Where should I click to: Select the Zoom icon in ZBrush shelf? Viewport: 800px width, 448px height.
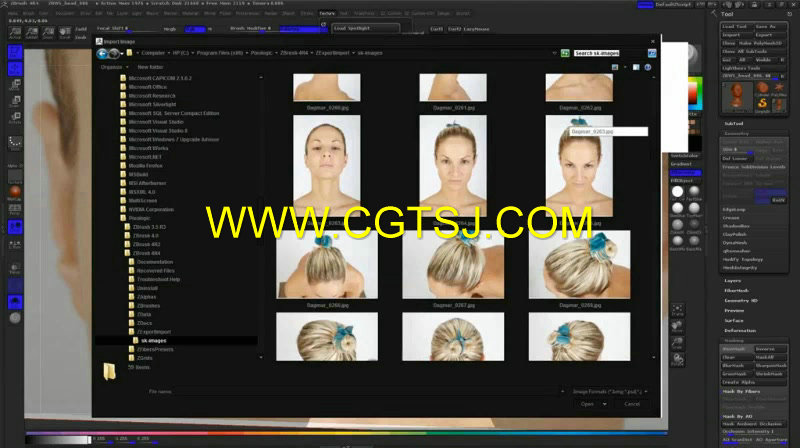pyautogui.click(x=48, y=34)
